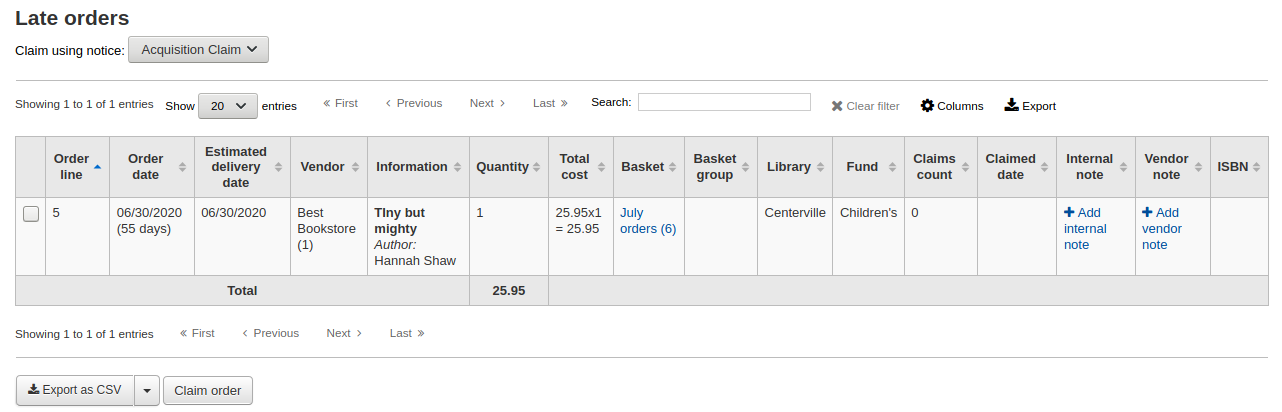Go to Last page in bottom pagination

(407, 333)
